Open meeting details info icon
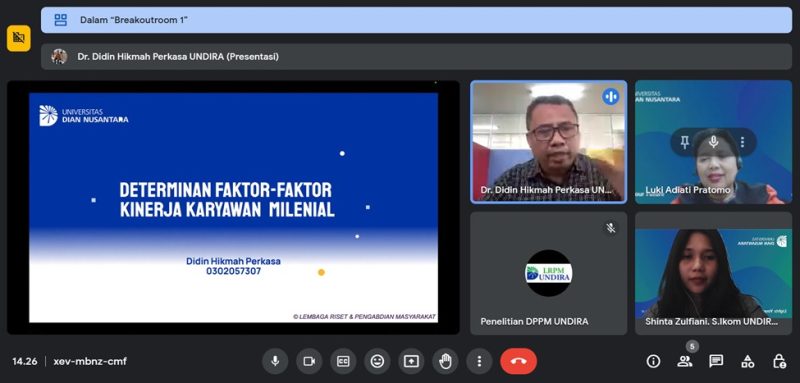Image resolution: width=800 pixels, height=383 pixels. pos(653,361)
